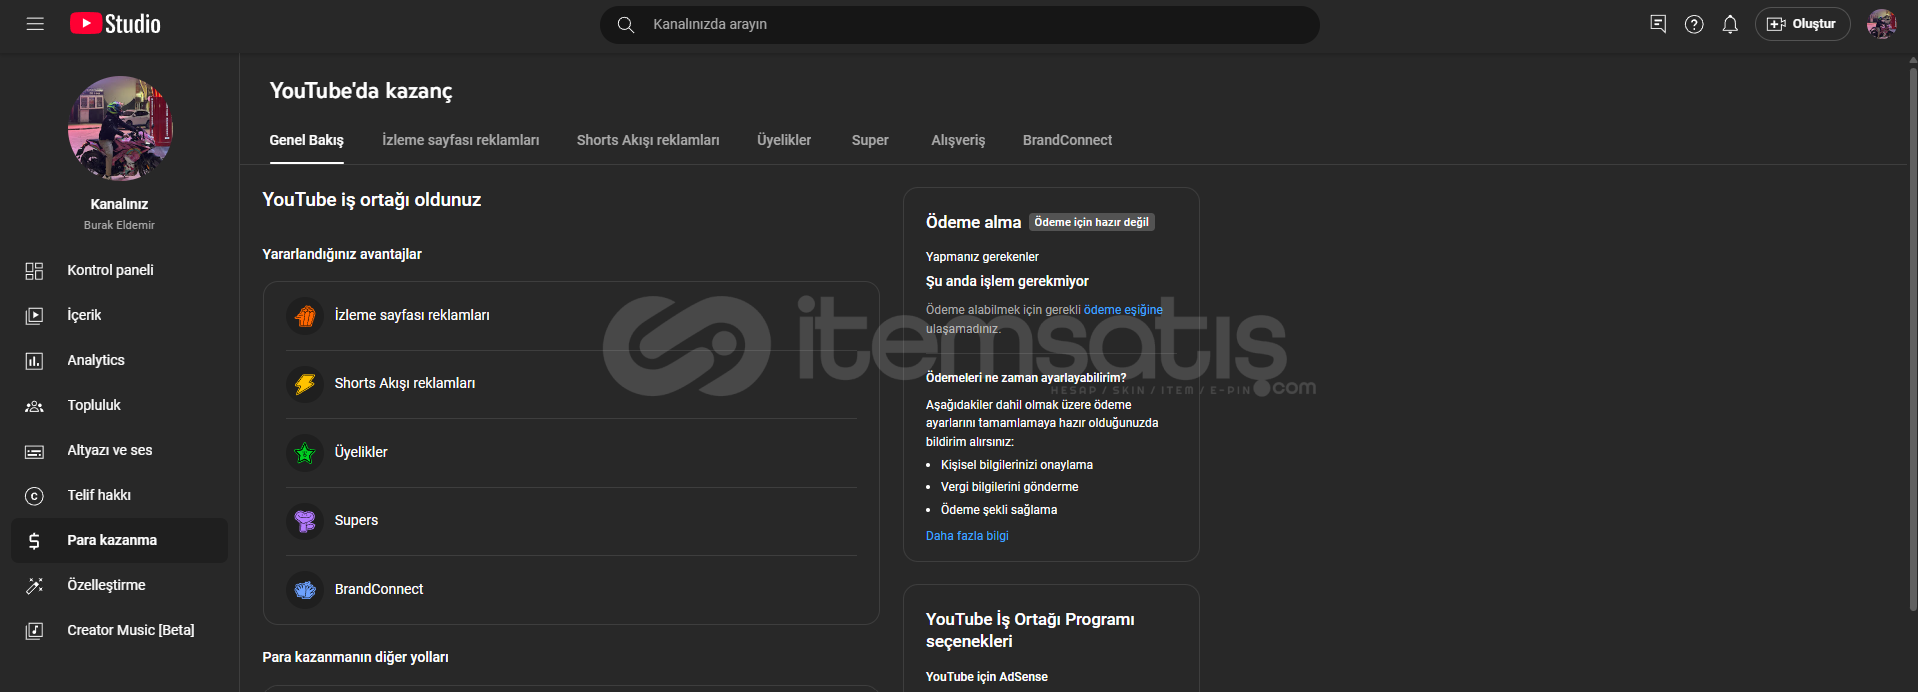Click the Shorts Akışı lightning icon
Viewport: 1918px width, 692px height.
pyautogui.click(x=305, y=384)
